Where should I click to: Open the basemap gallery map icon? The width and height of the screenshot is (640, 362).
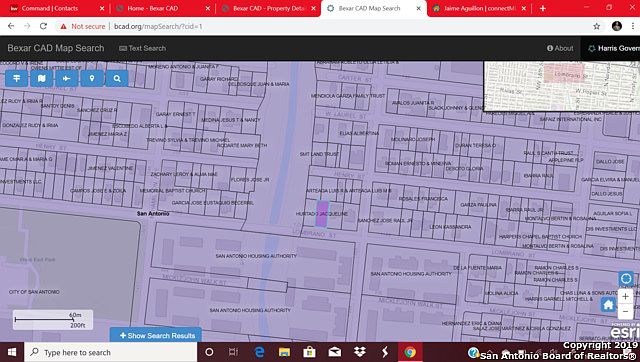pos(42,78)
